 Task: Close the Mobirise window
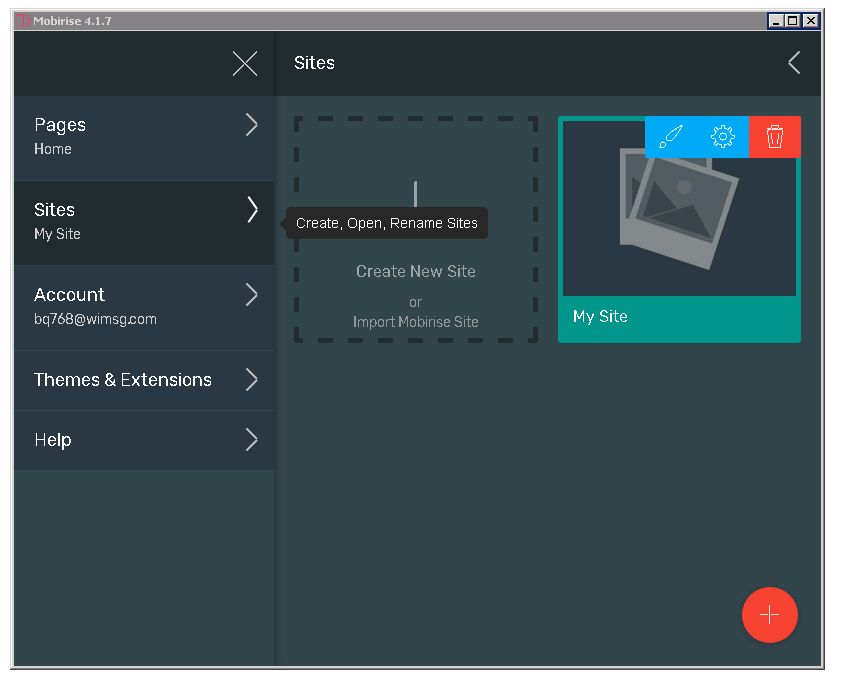[x=811, y=21]
